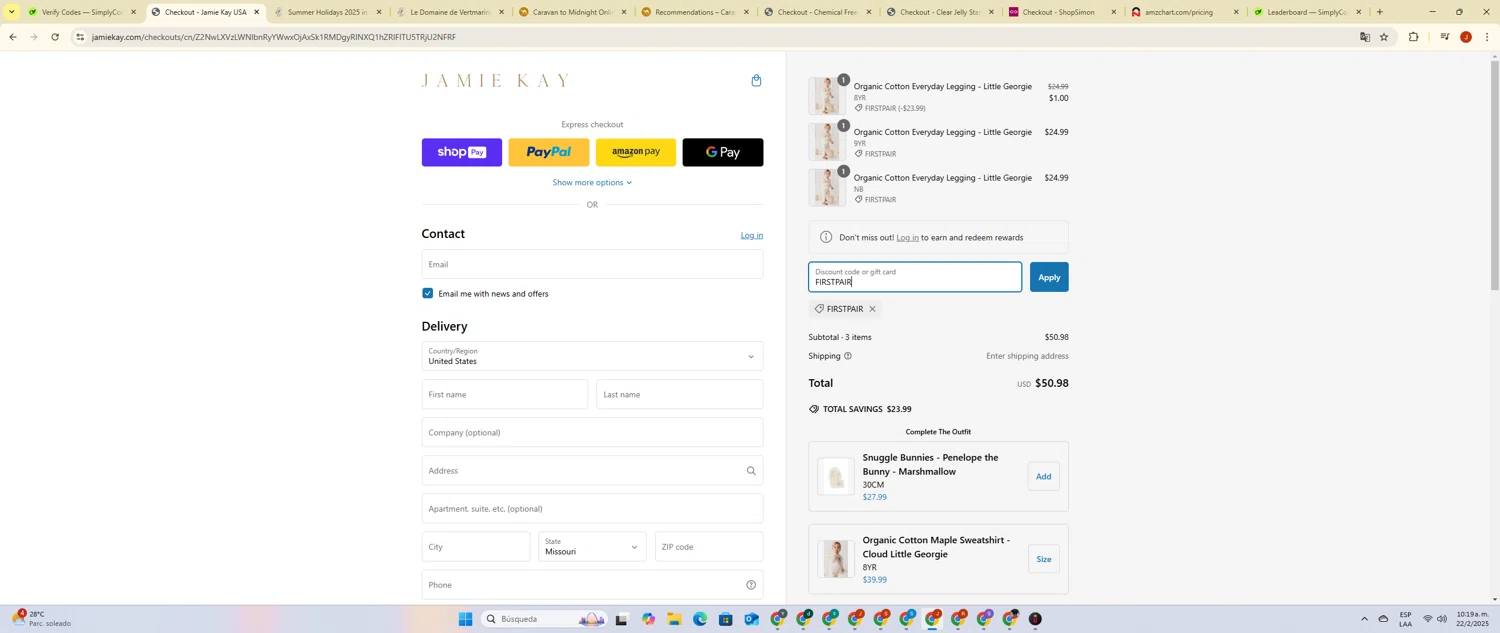Switch to Leaderboard SimplyCodes tab

click(x=1307, y=12)
